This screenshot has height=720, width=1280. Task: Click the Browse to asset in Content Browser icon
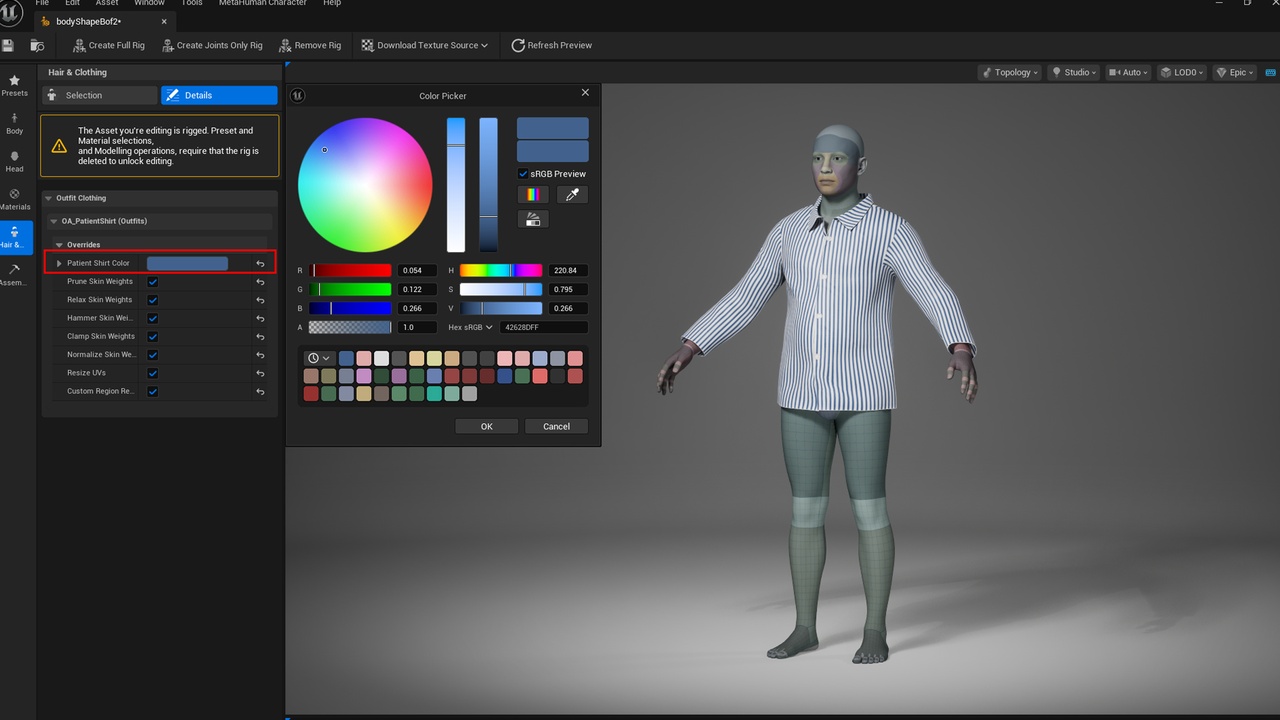point(37,45)
